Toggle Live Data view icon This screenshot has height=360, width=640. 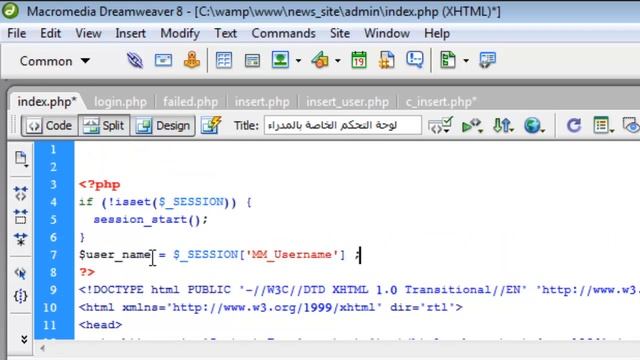[211, 125]
